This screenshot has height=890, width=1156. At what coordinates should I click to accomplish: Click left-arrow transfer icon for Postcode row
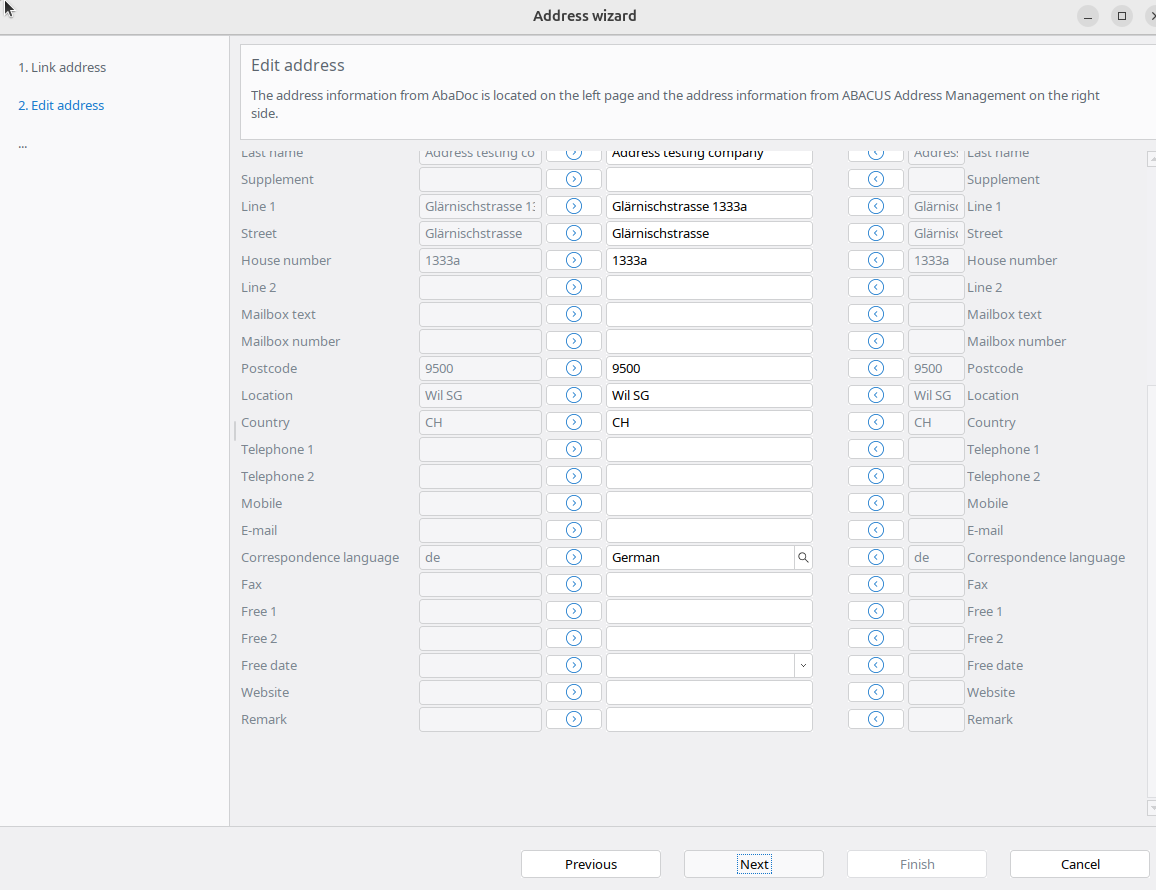(x=876, y=368)
